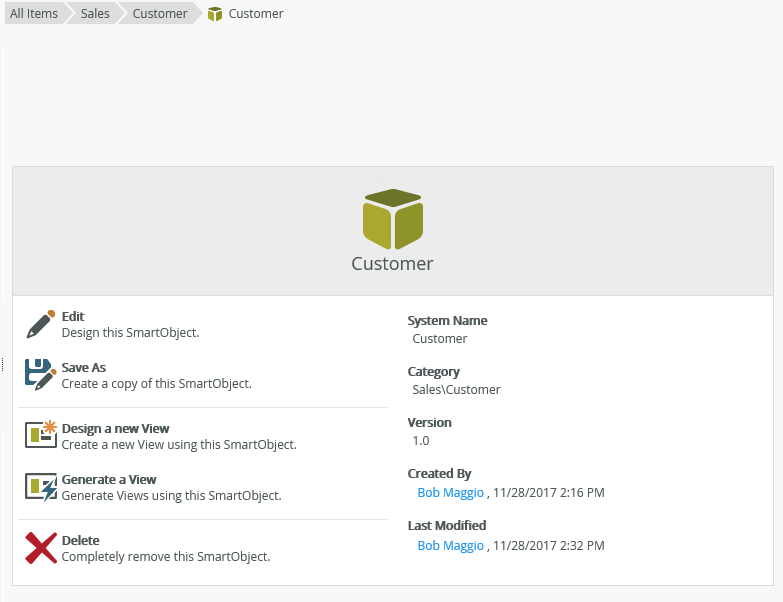Click the Sales\Customer category value
Image resolution: width=783 pixels, height=602 pixels.
click(456, 389)
